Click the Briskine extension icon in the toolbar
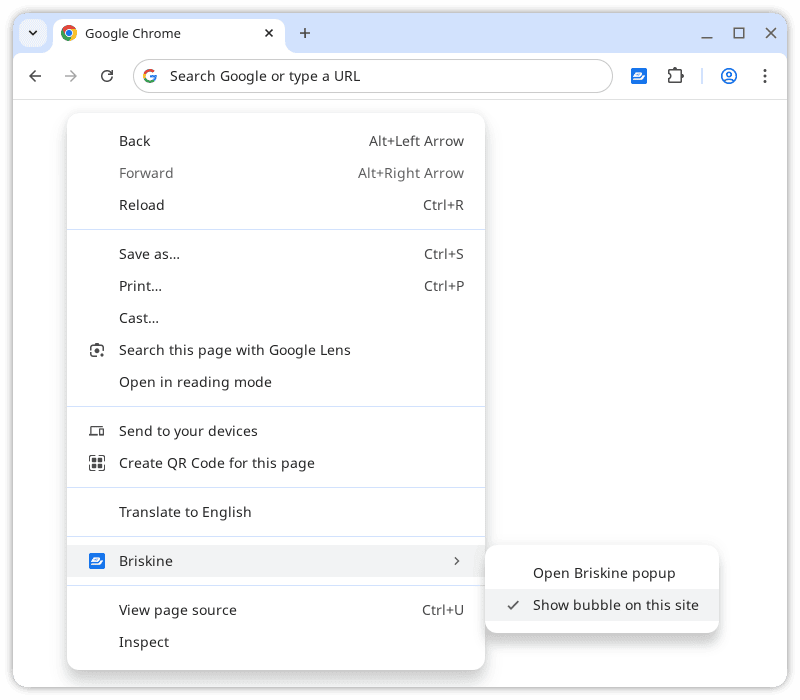The image size is (800, 700). point(638,75)
